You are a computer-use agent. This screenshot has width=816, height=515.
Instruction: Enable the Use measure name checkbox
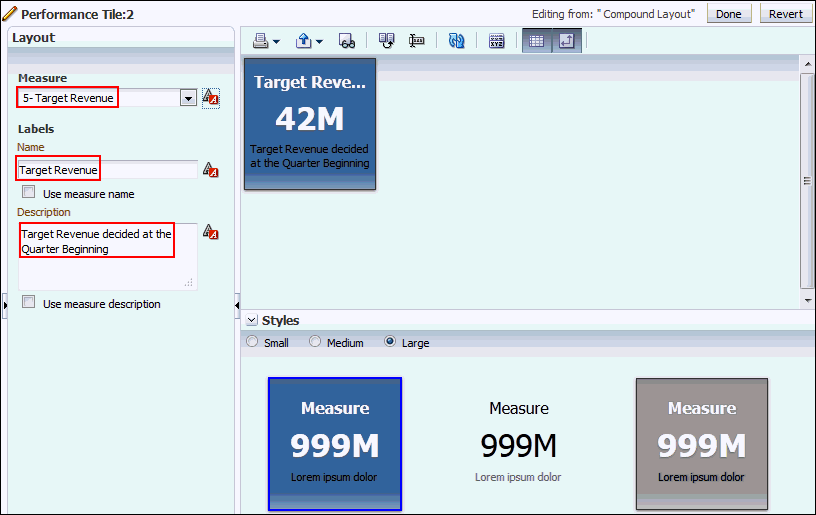pyautogui.click(x=29, y=192)
